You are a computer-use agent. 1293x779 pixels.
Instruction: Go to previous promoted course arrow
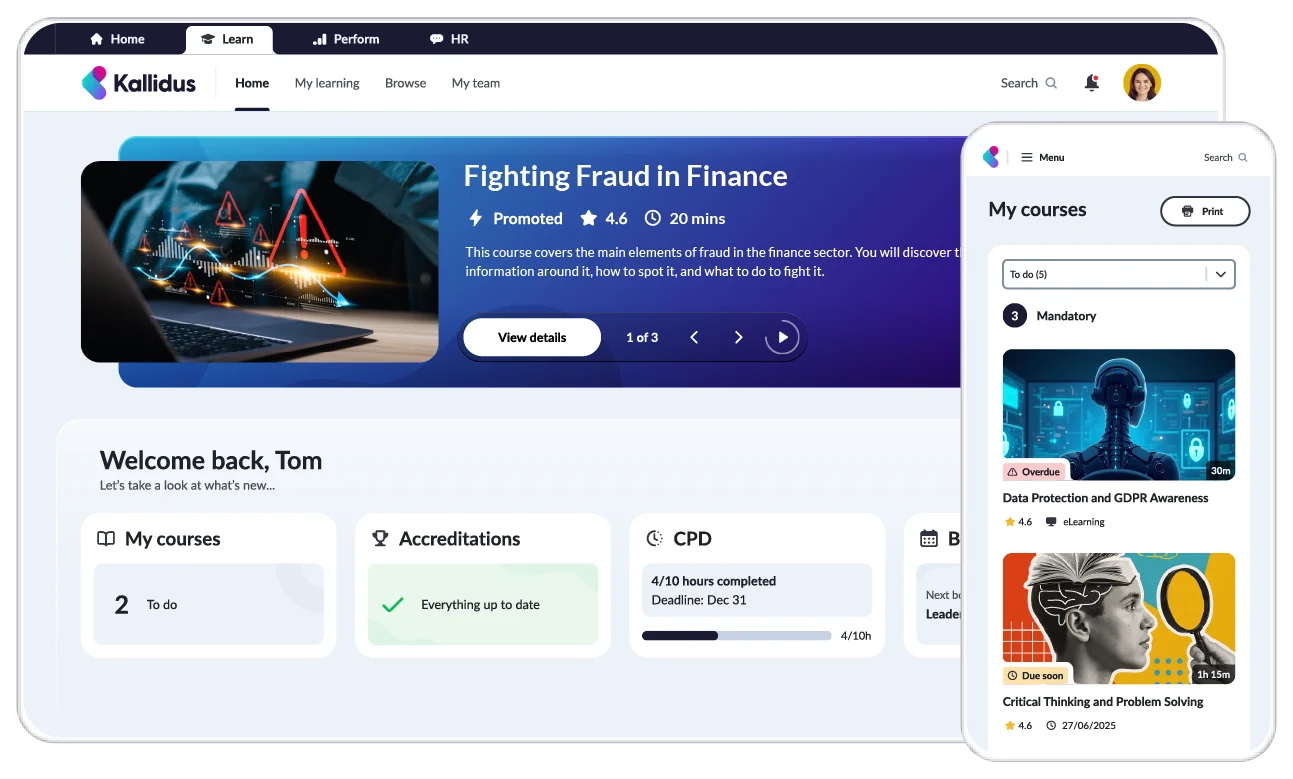[694, 337]
